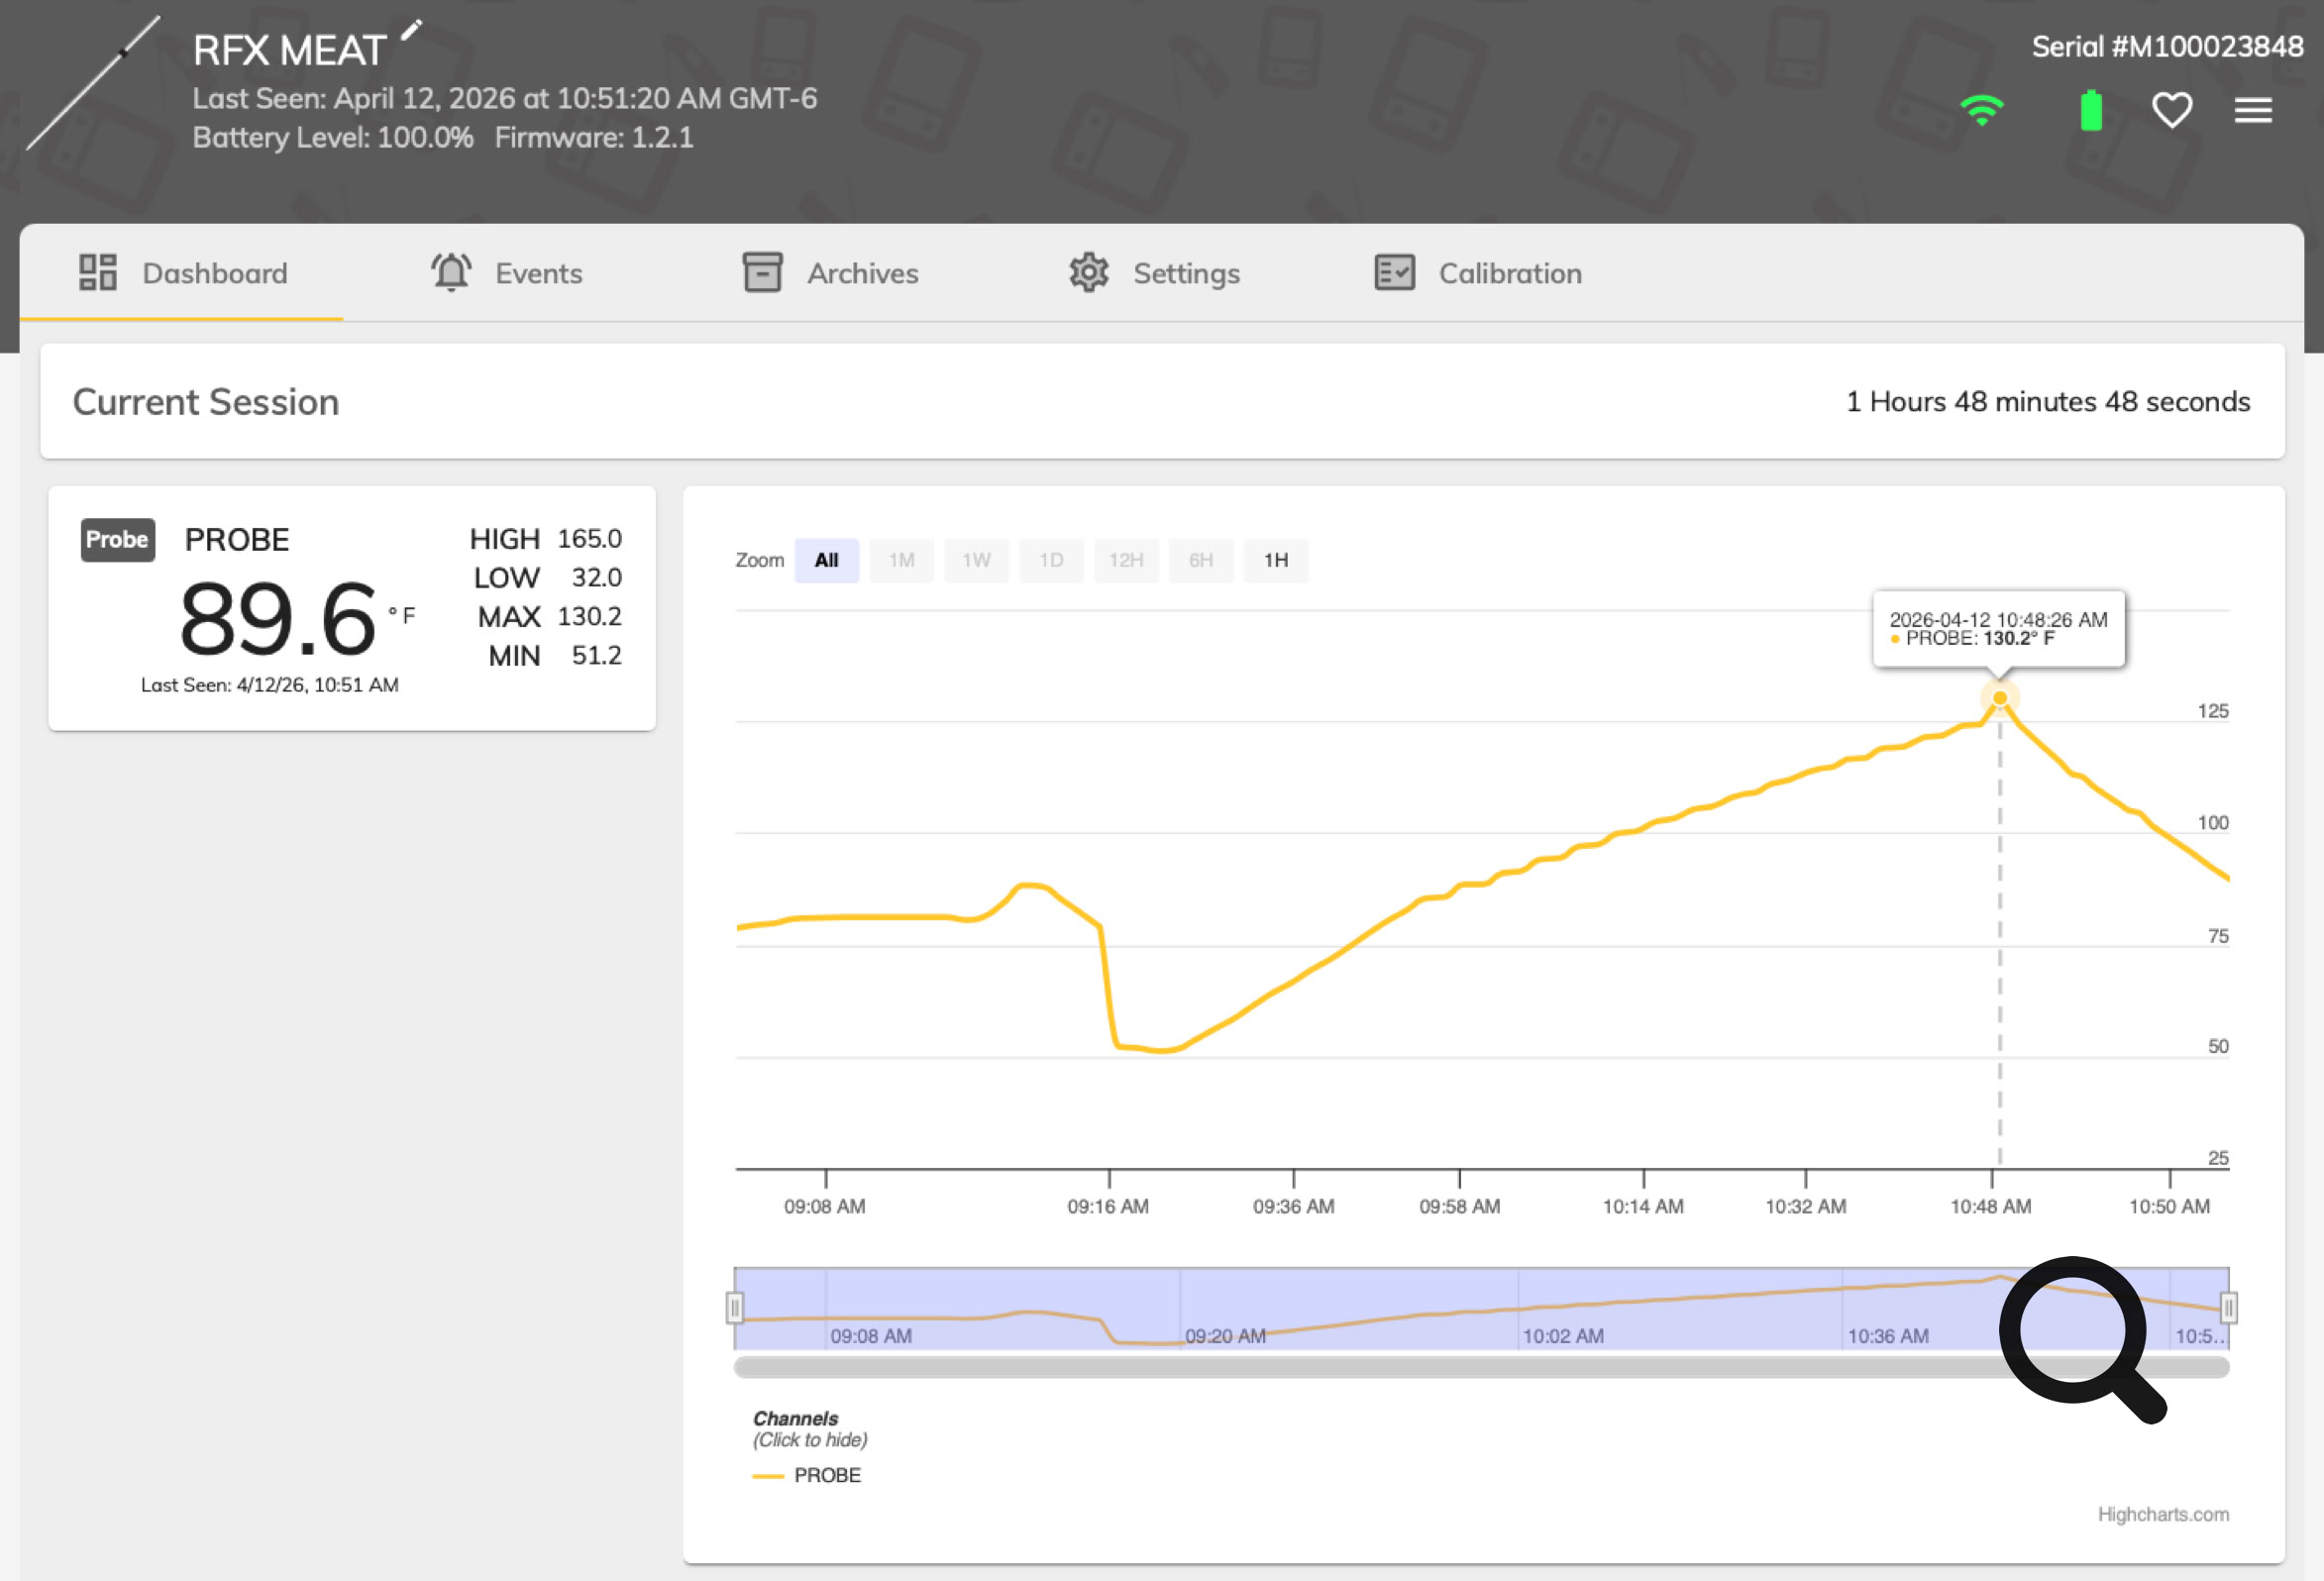Viewport: 2324px width, 1581px height.
Task: Set chart zoom to 1H
Action: click(1275, 560)
